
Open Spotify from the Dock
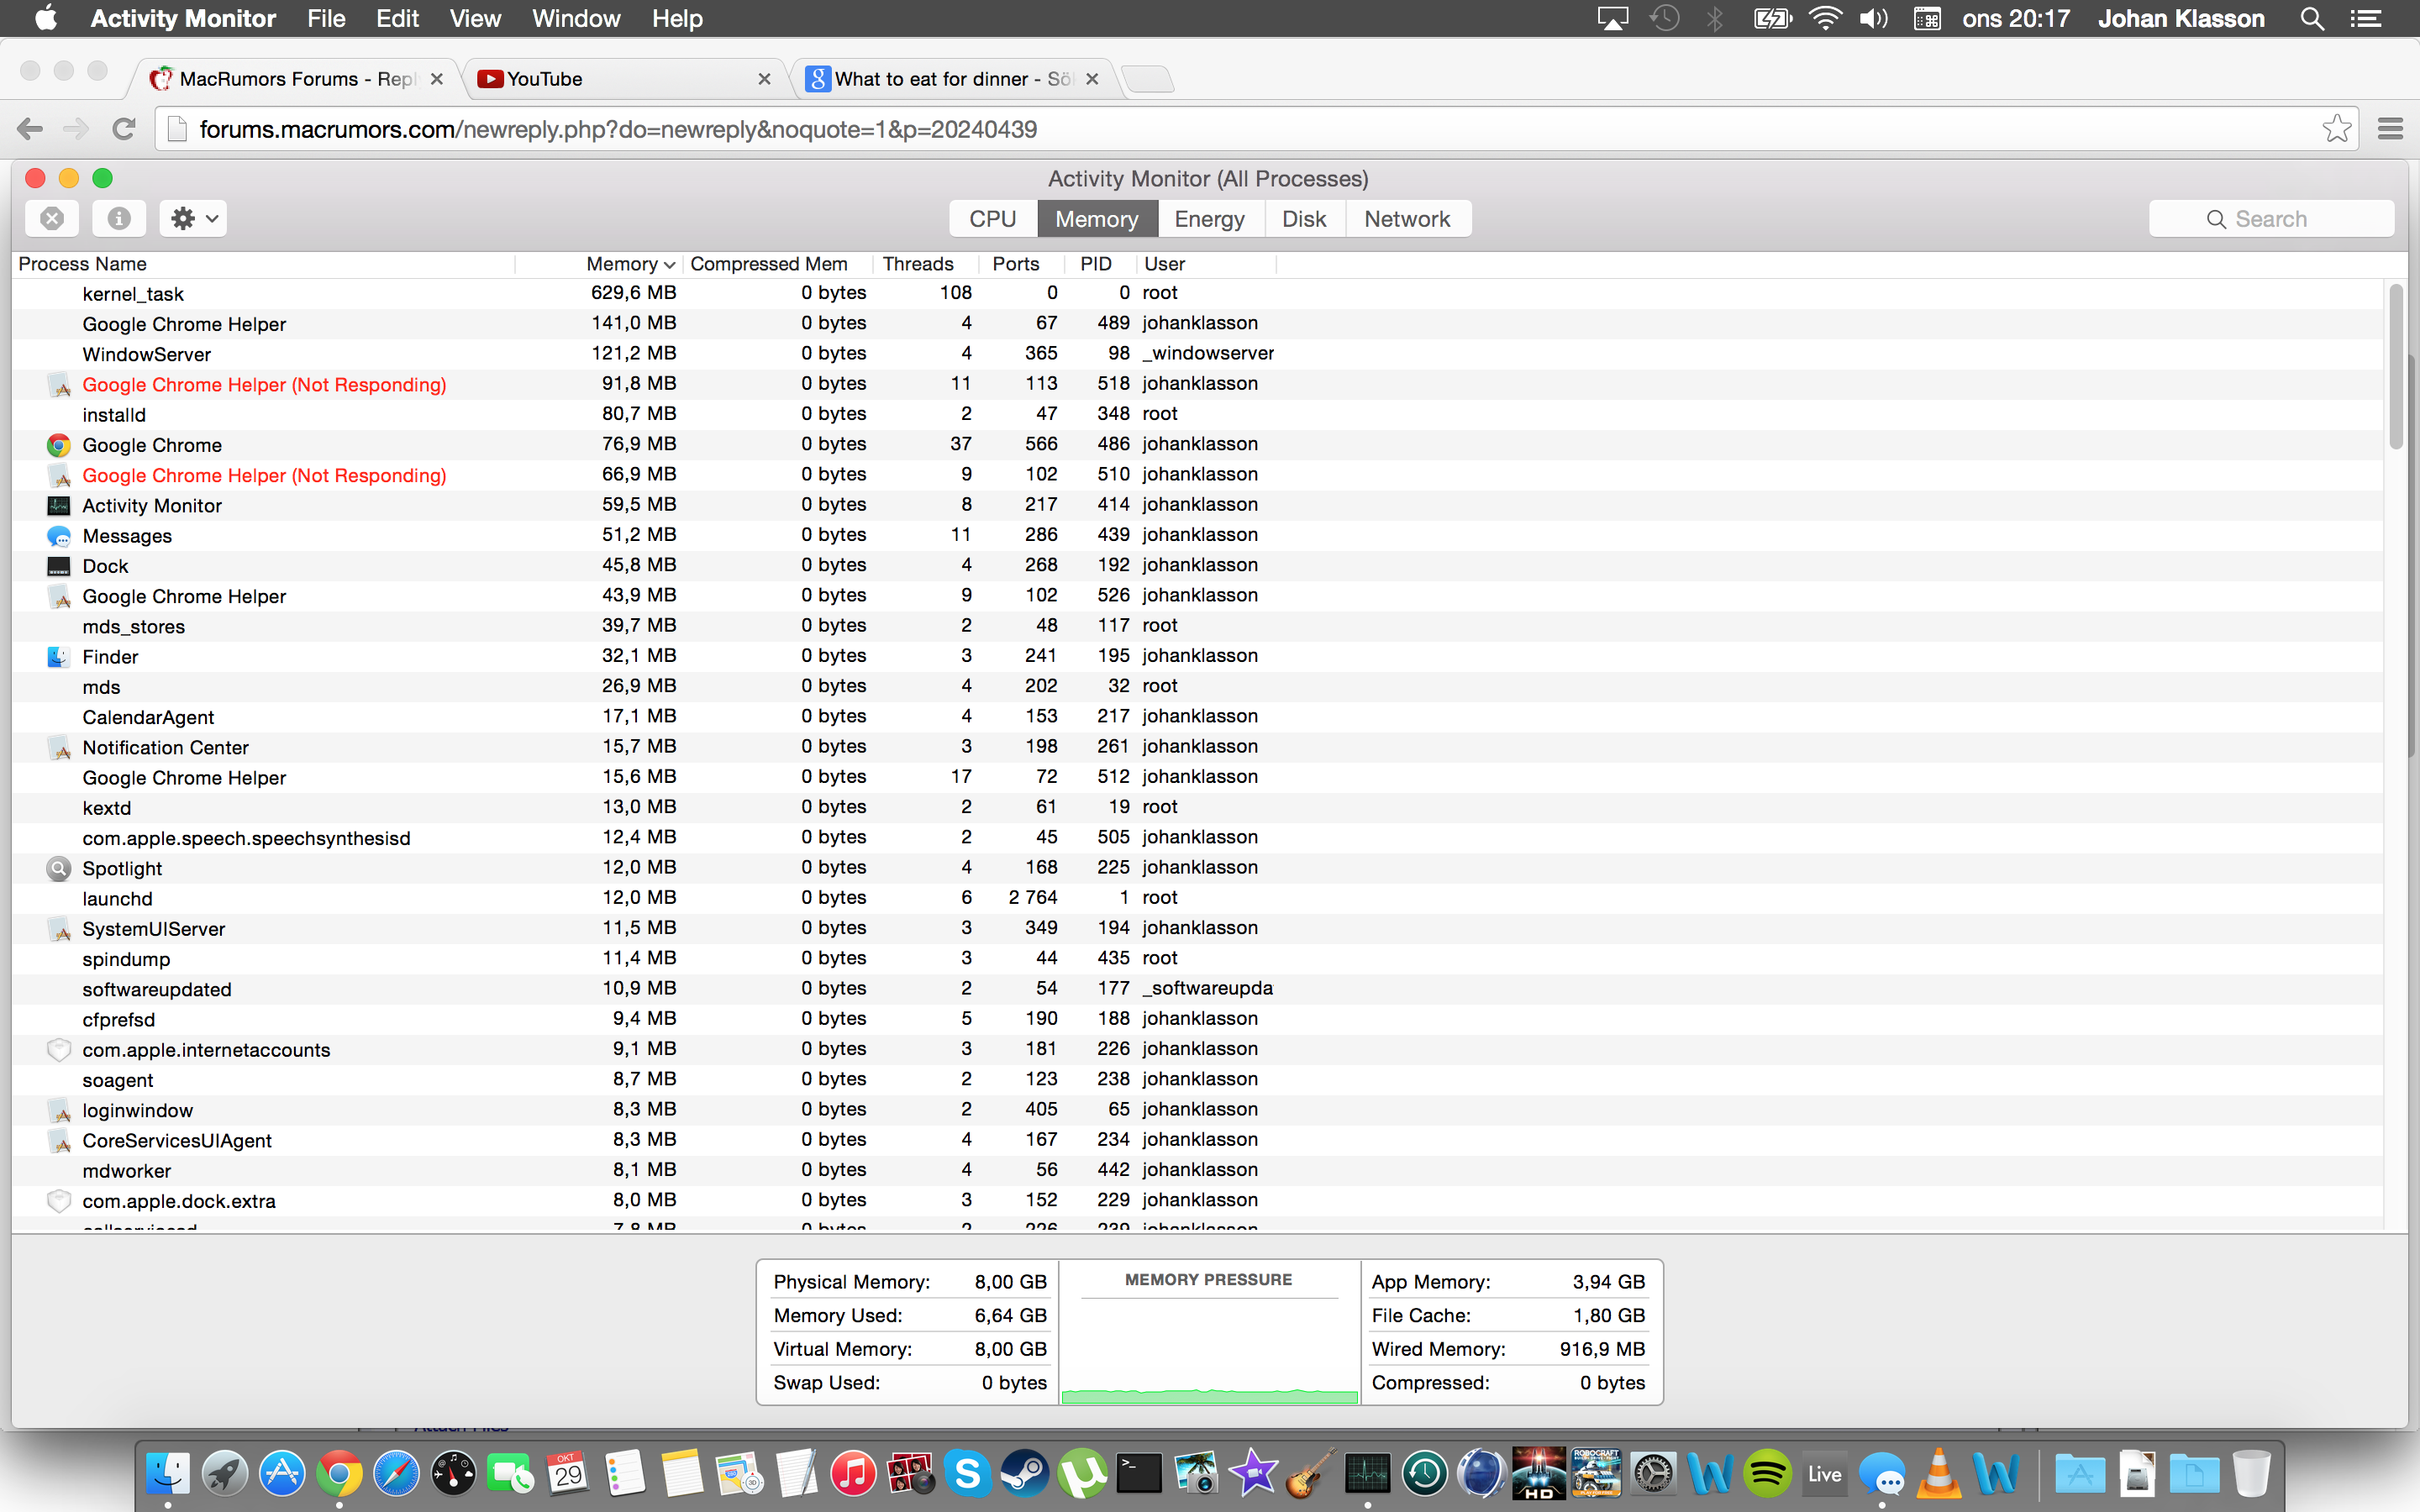1767,1474
